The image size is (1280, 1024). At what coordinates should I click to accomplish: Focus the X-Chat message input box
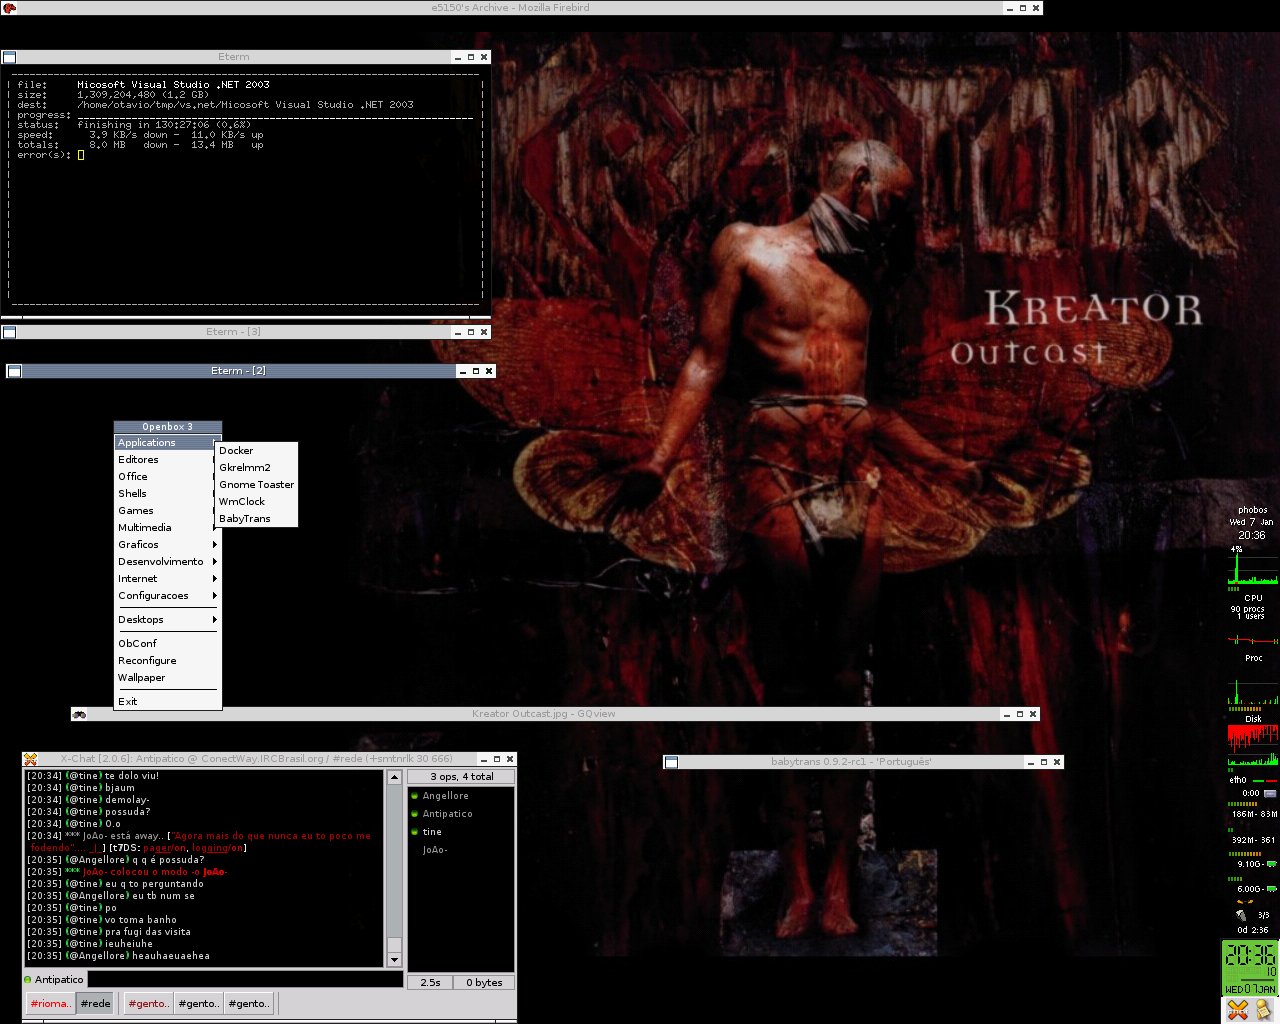point(245,979)
